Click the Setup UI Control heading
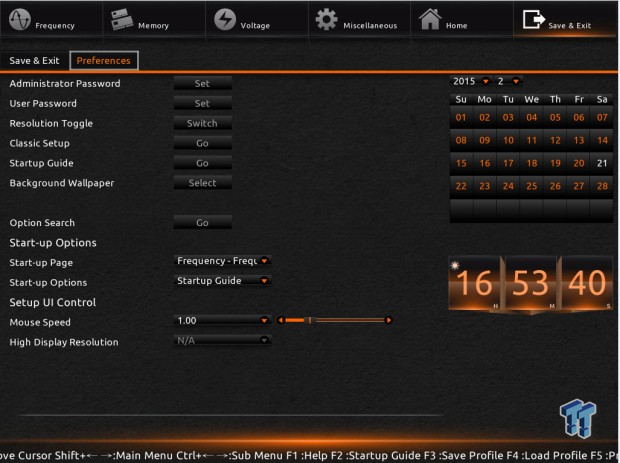This screenshot has height=463, width=620. tap(53, 302)
